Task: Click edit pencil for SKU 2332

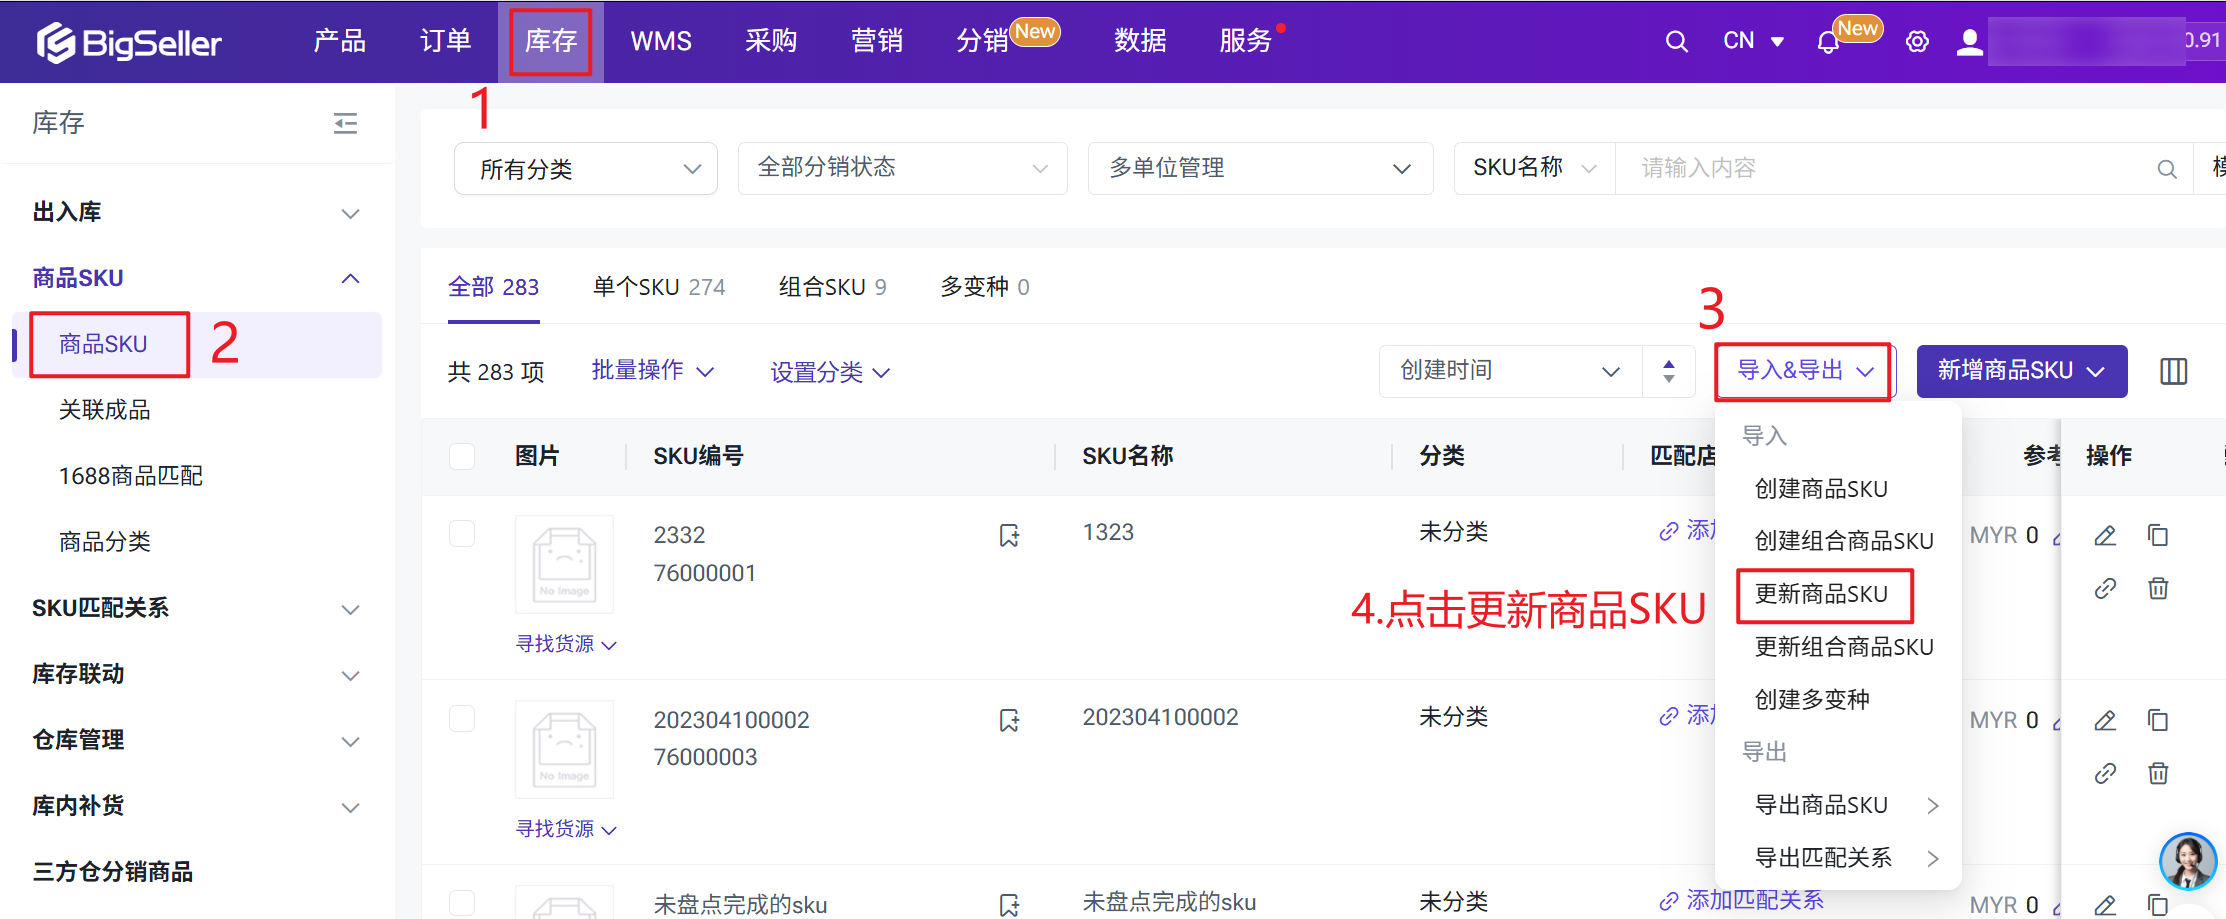Action: [2105, 536]
